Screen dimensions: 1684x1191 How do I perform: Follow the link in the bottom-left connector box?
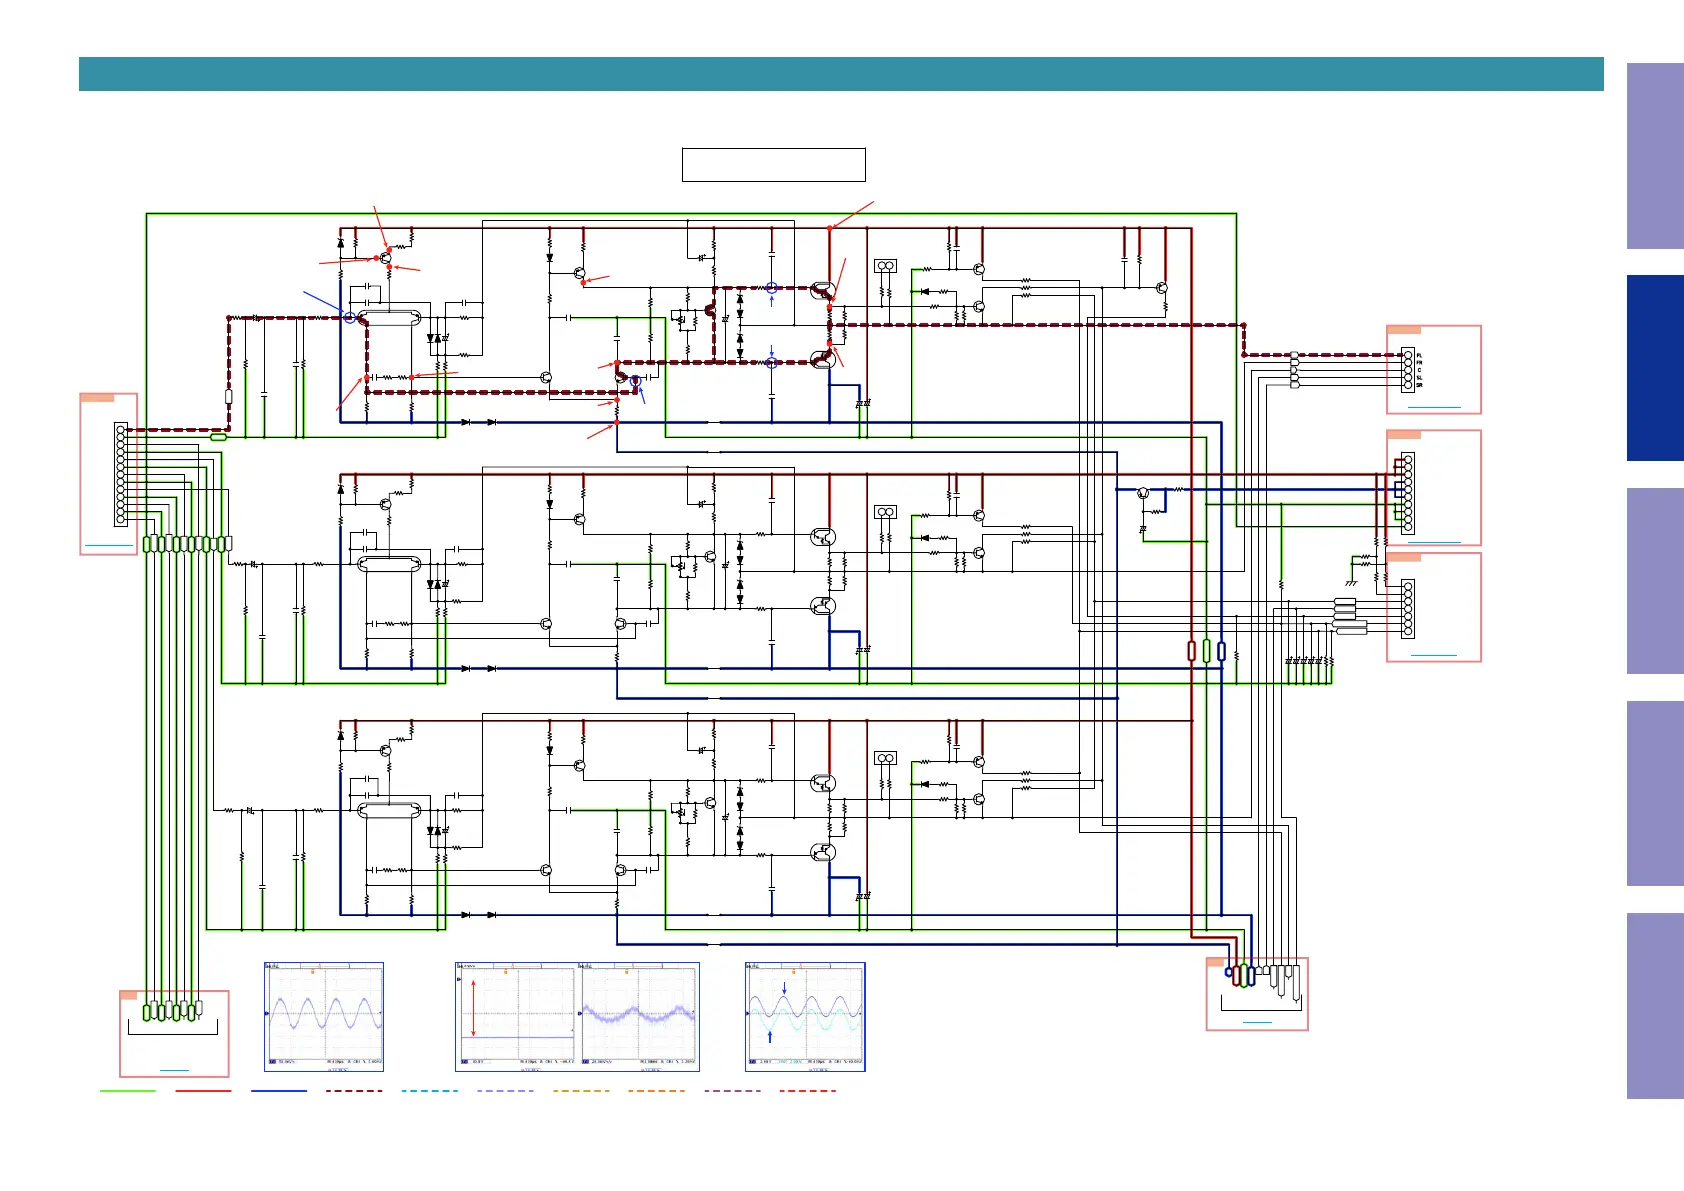pyautogui.click(x=174, y=1070)
